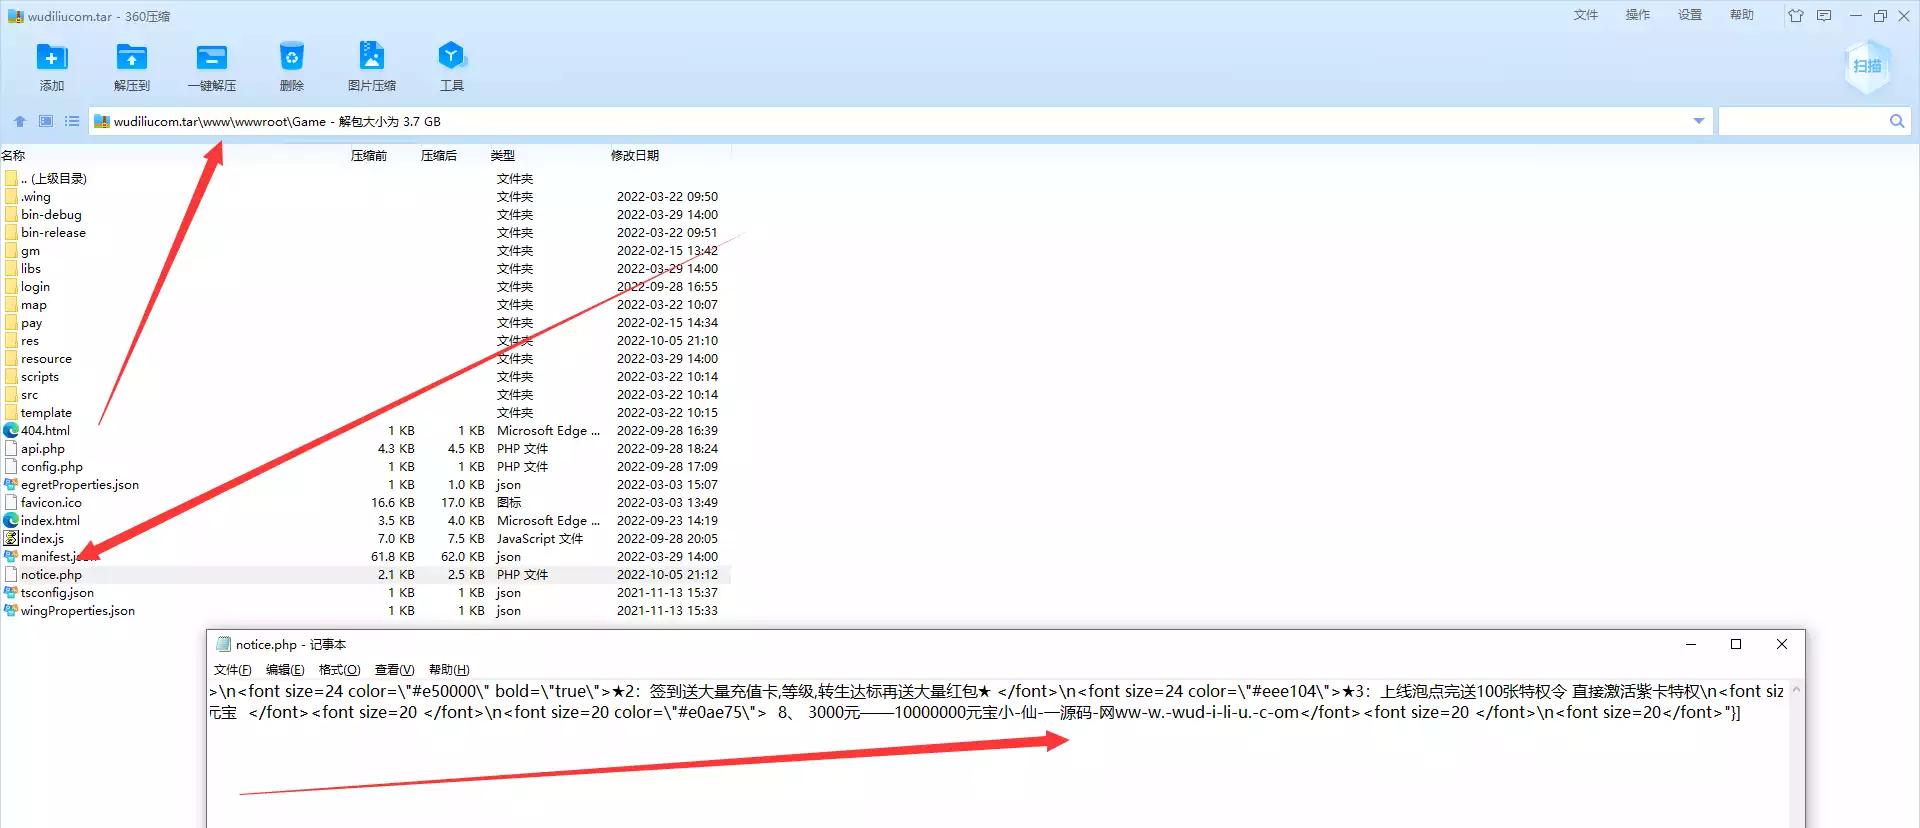Image resolution: width=1920 pixels, height=828 pixels.
Task: Open the 设置 menu in 360压缩
Action: pos(1690,15)
